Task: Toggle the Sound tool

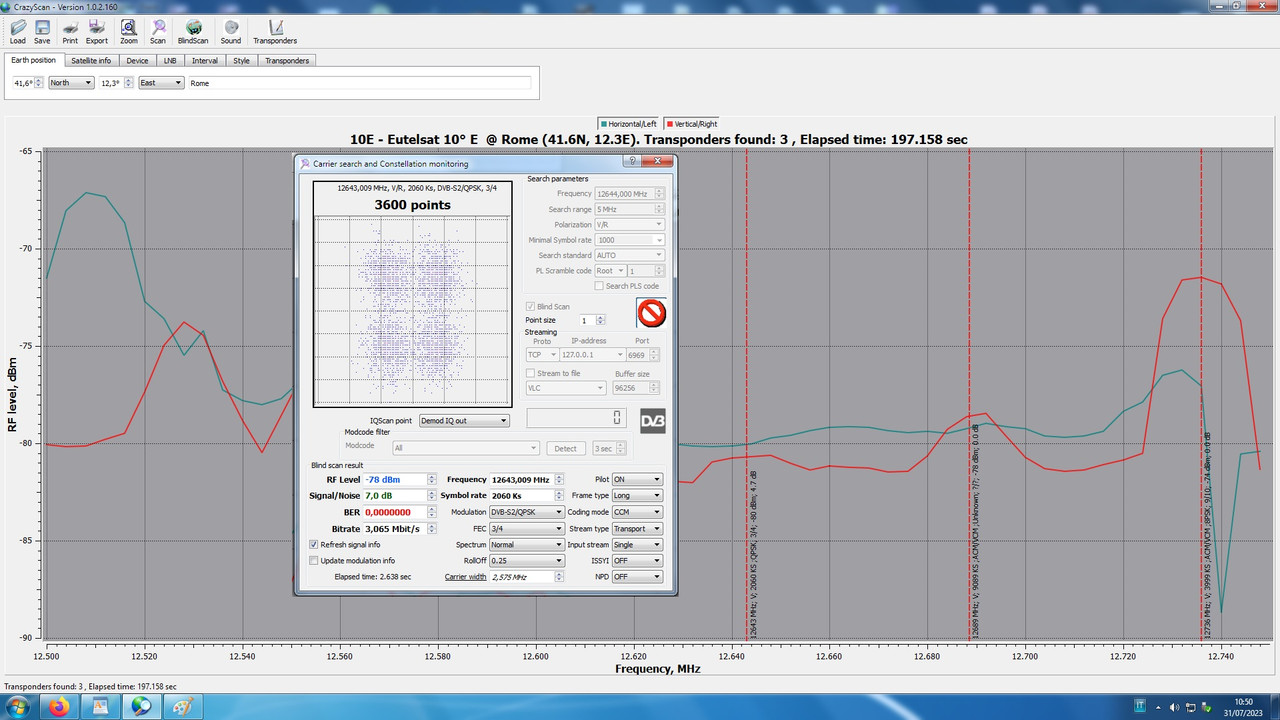Action: click(231, 31)
